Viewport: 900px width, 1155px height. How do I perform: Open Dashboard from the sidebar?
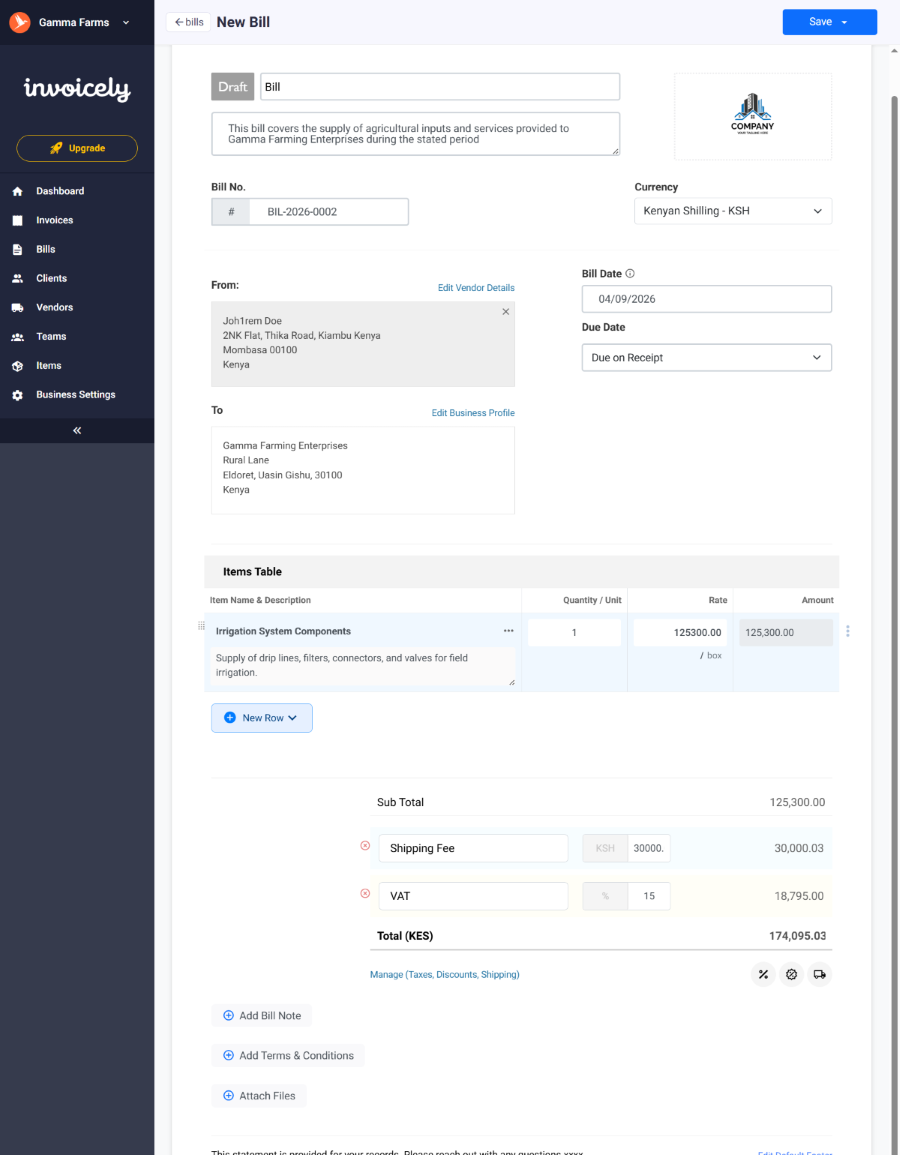[x=60, y=191]
